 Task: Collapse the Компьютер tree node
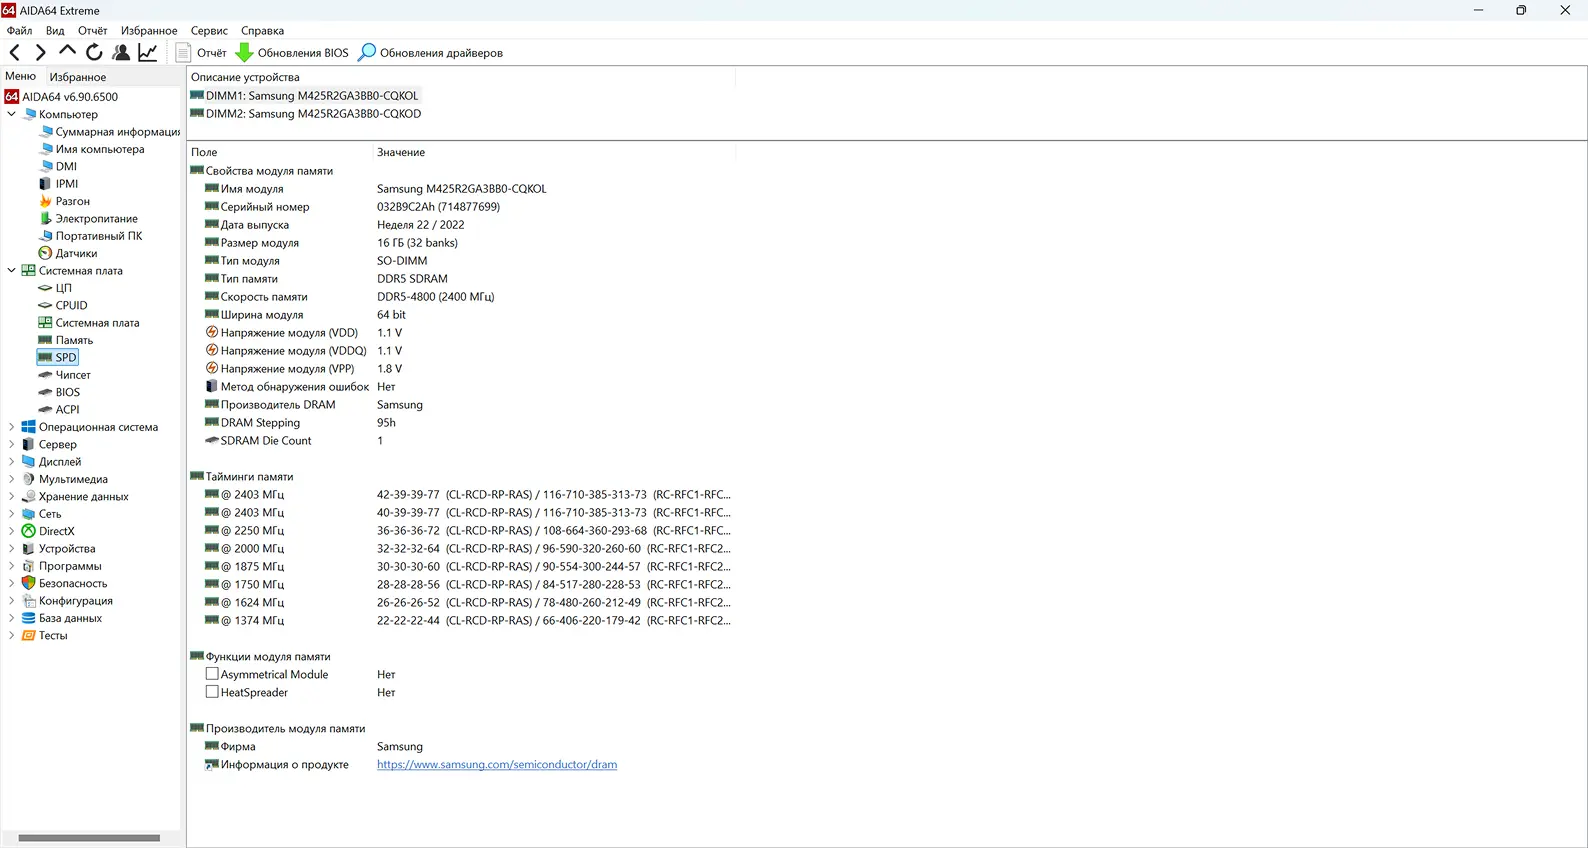[x=12, y=114]
